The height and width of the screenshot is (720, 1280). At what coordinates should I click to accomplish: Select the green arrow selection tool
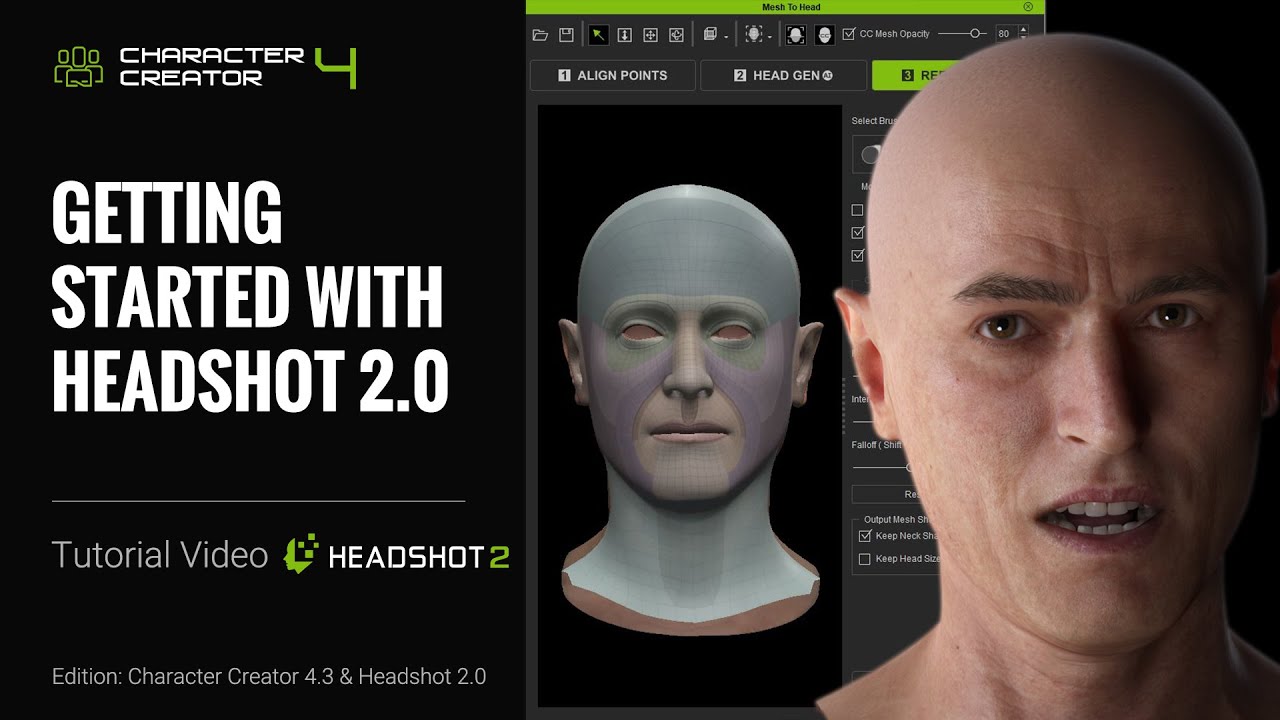pos(598,35)
